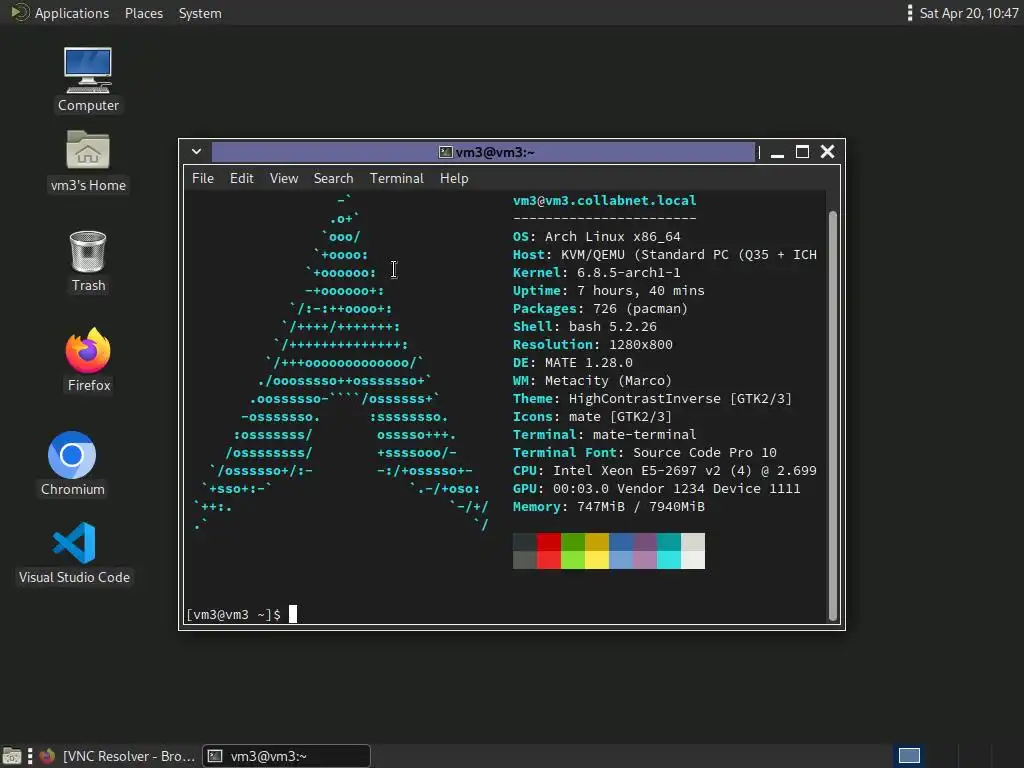Screen dimensions: 1024x768
Task: Click the terminal prompt line [vm3@vm3 ~]$
Action: (x=234, y=615)
